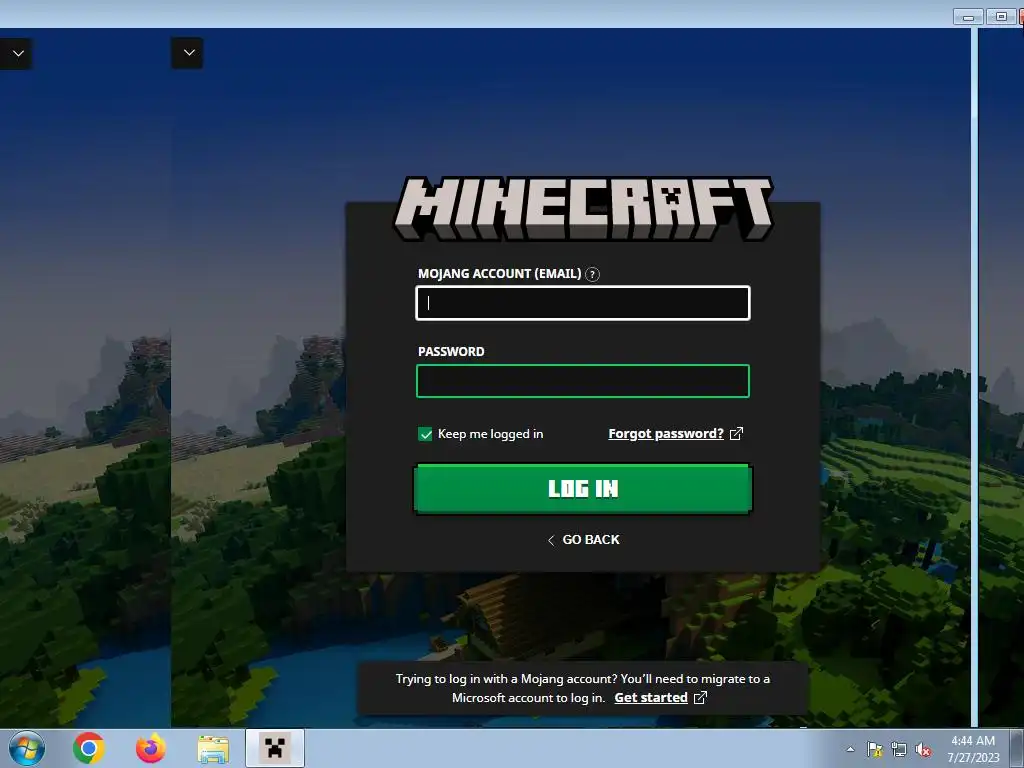Maximize the launcher window
This screenshot has width=1024, height=768.
pos(1000,16)
